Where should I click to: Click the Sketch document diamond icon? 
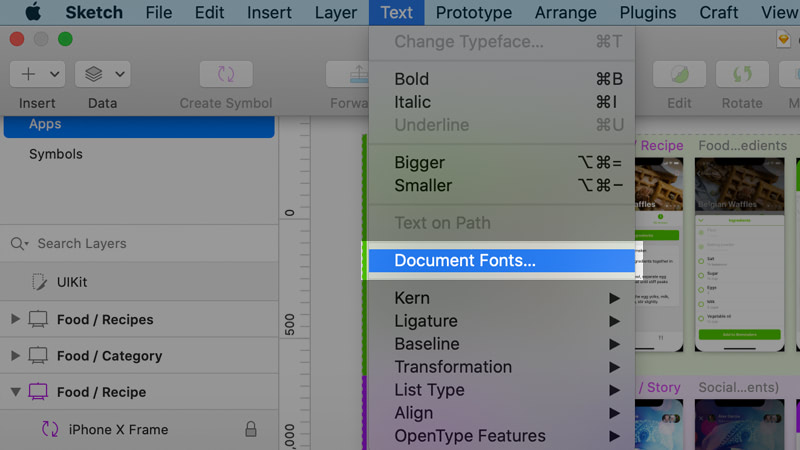(x=783, y=39)
